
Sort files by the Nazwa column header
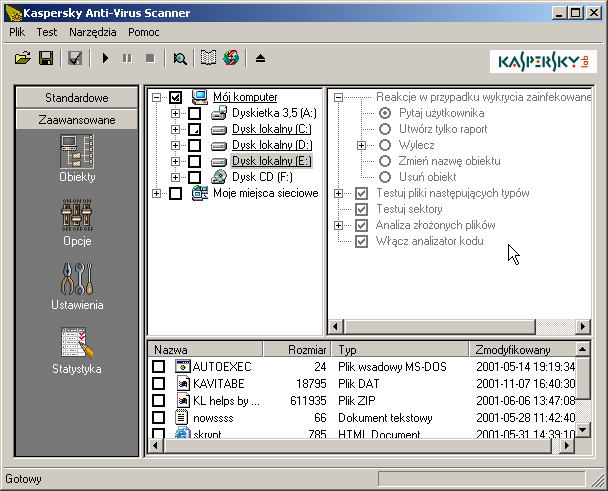pyautogui.click(x=206, y=349)
